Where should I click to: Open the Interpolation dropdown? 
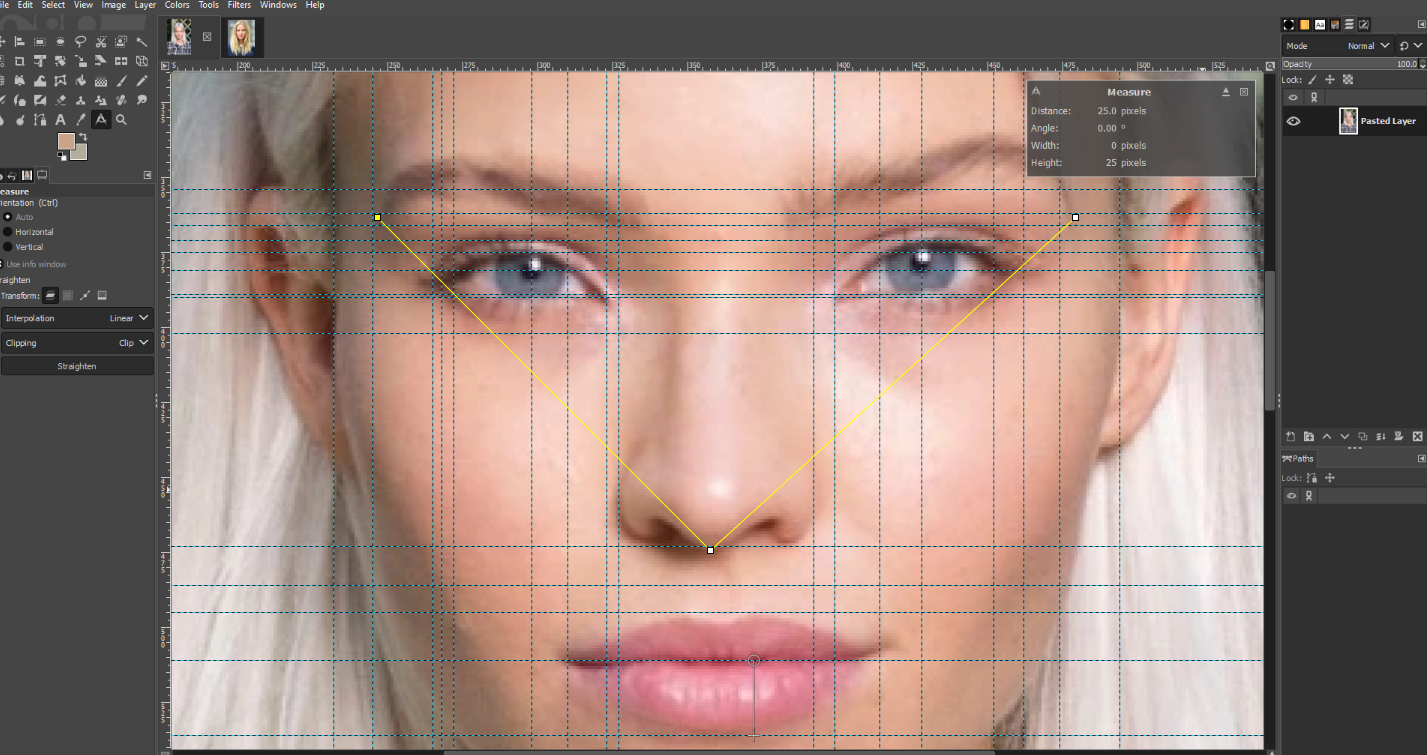point(77,318)
